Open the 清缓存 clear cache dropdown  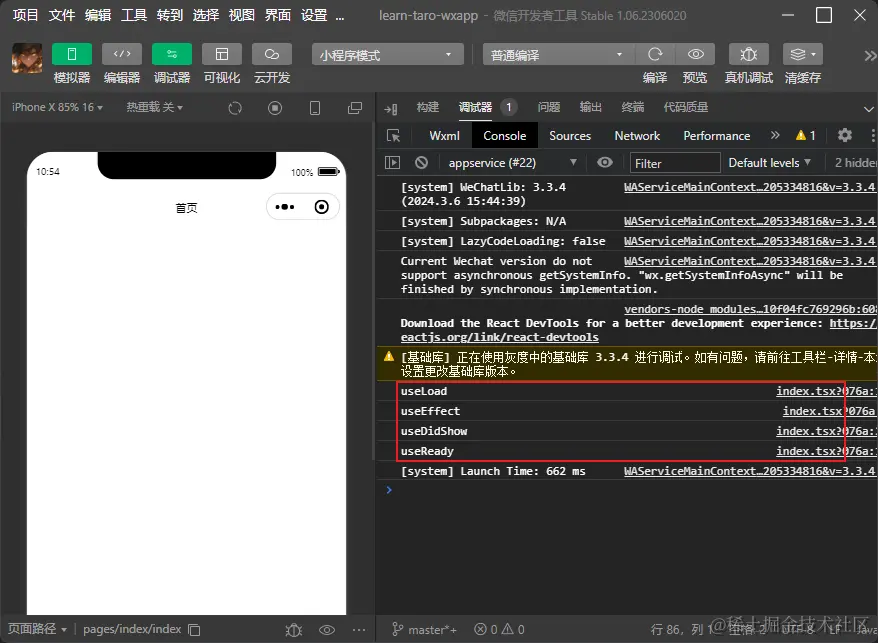point(803,54)
